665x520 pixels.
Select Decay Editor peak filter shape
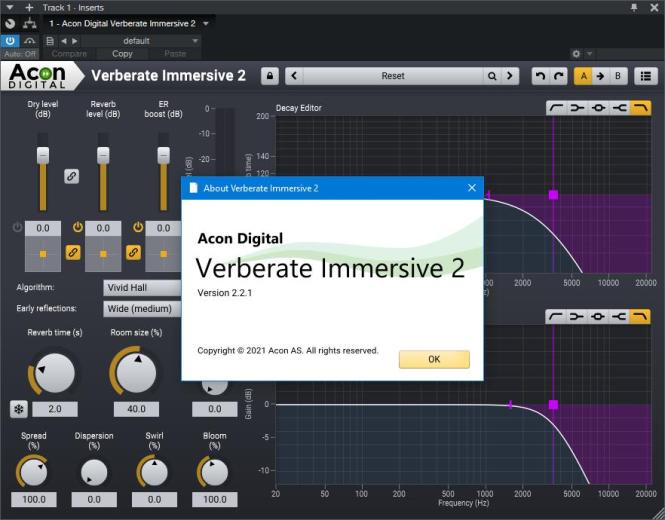[x=598, y=108]
